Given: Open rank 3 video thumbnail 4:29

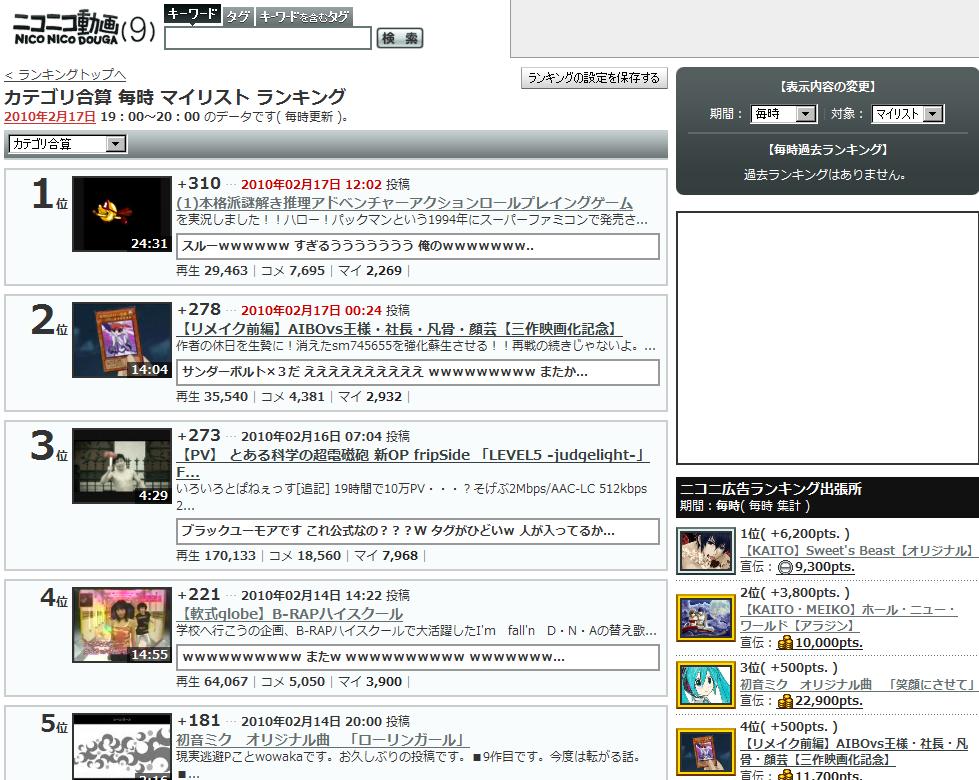Looking at the screenshot, I should (122, 466).
